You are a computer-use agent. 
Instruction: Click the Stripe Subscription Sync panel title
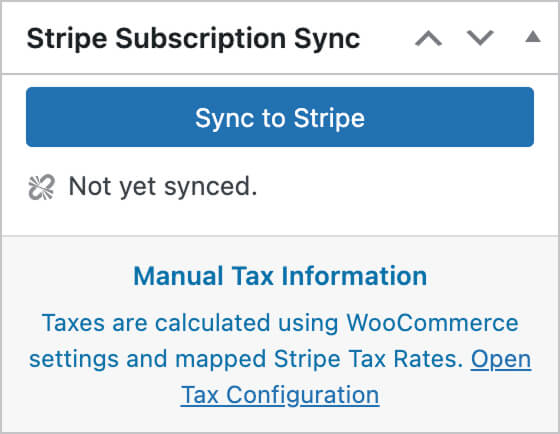click(193, 38)
